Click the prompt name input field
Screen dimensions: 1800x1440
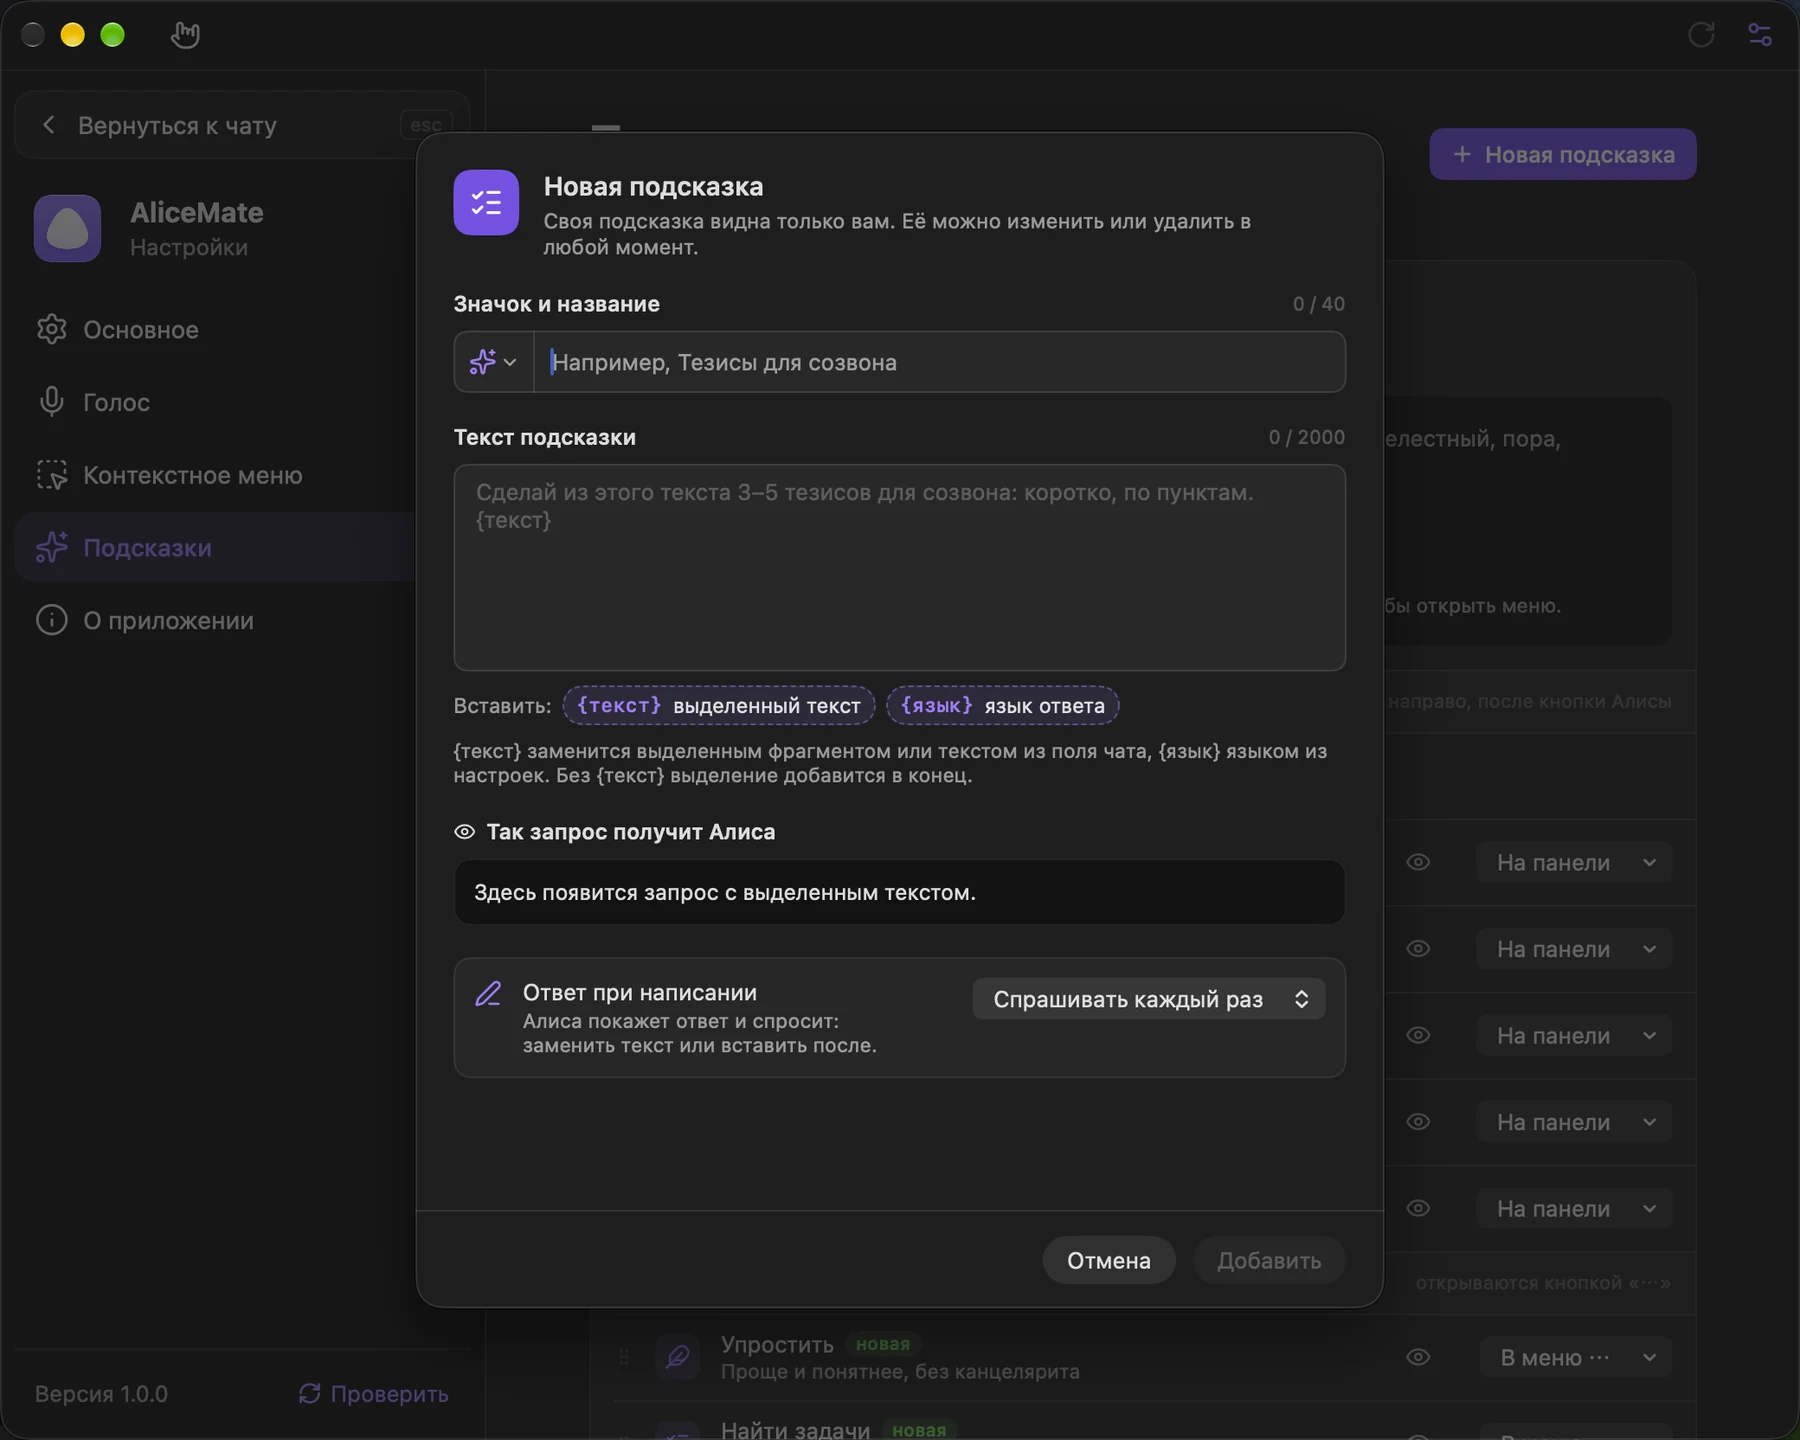[940, 362]
